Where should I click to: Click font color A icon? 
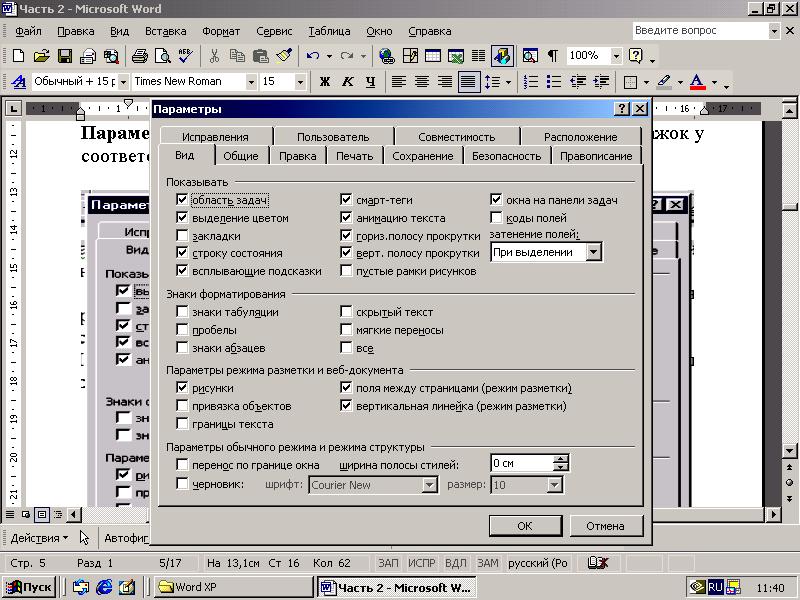pos(697,82)
